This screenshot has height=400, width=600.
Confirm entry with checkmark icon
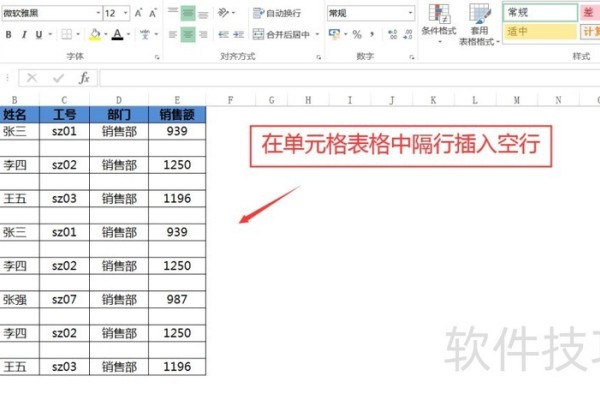click(x=58, y=78)
